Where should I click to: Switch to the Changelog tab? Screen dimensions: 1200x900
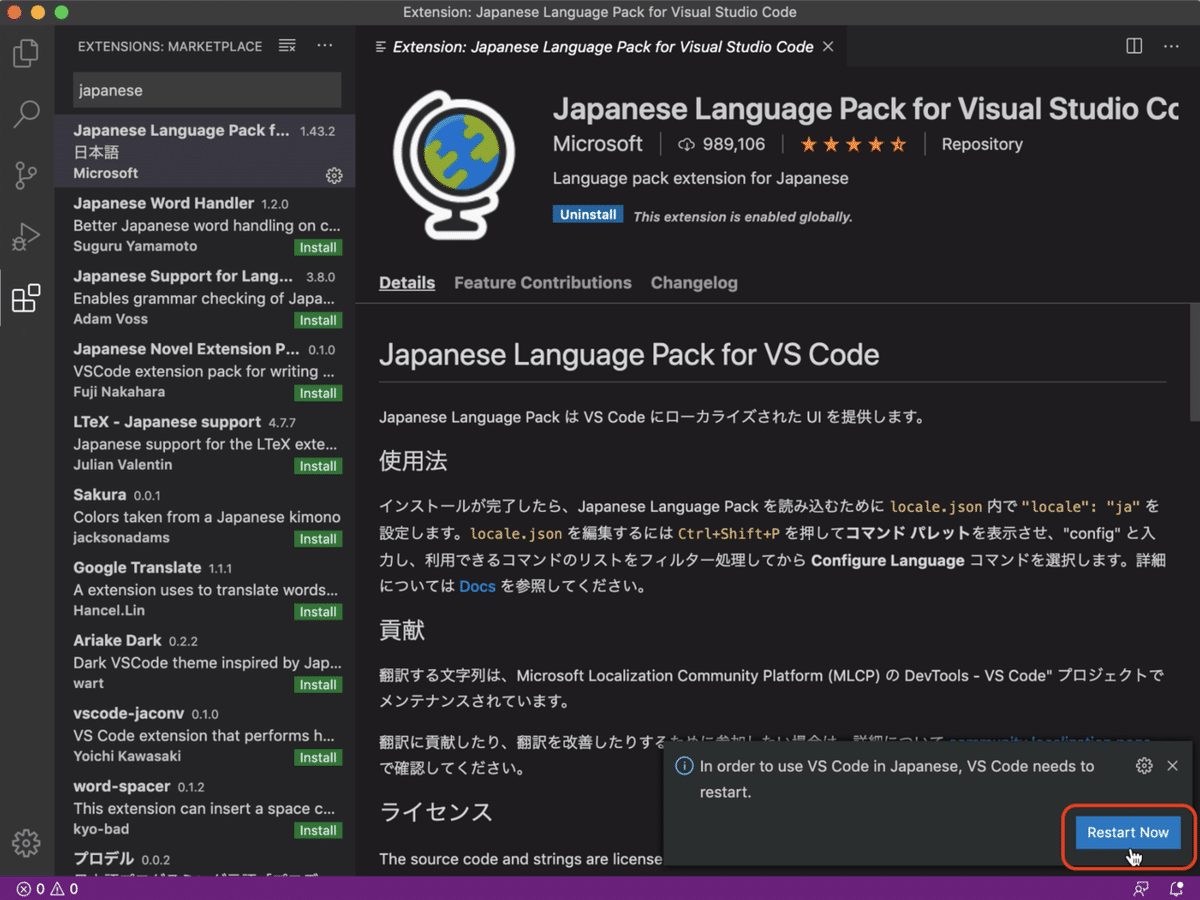(694, 283)
